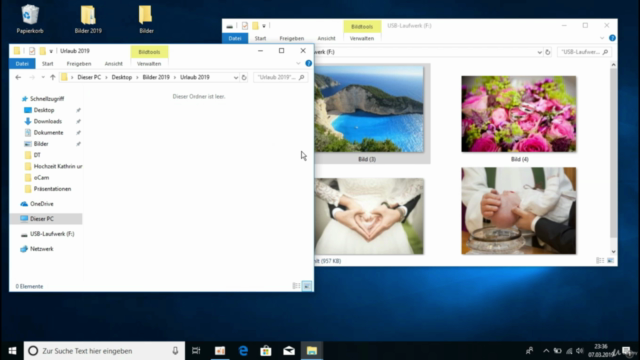Select the Bild (3) beach thumbnail

tap(369, 110)
